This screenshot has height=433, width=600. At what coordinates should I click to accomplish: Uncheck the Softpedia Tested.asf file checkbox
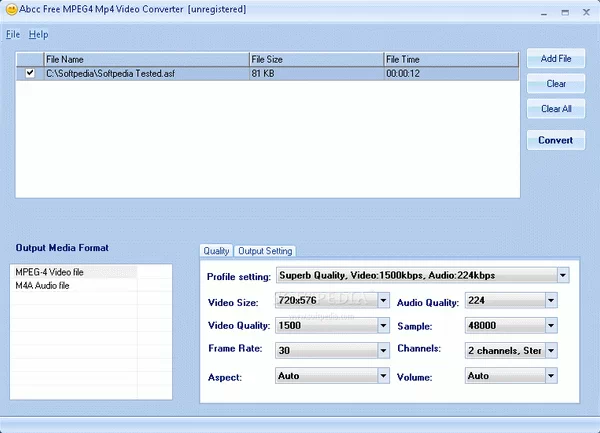(x=30, y=73)
